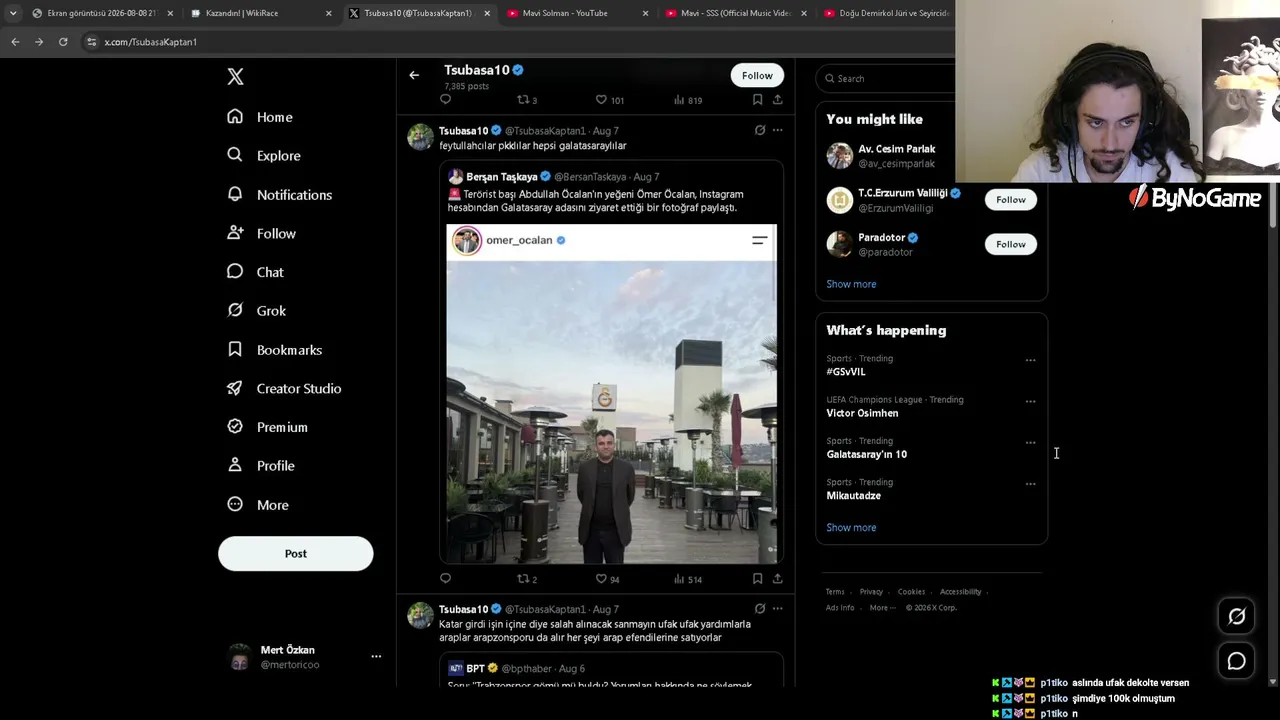Open browser tab search dropdown

click(13, 13)
